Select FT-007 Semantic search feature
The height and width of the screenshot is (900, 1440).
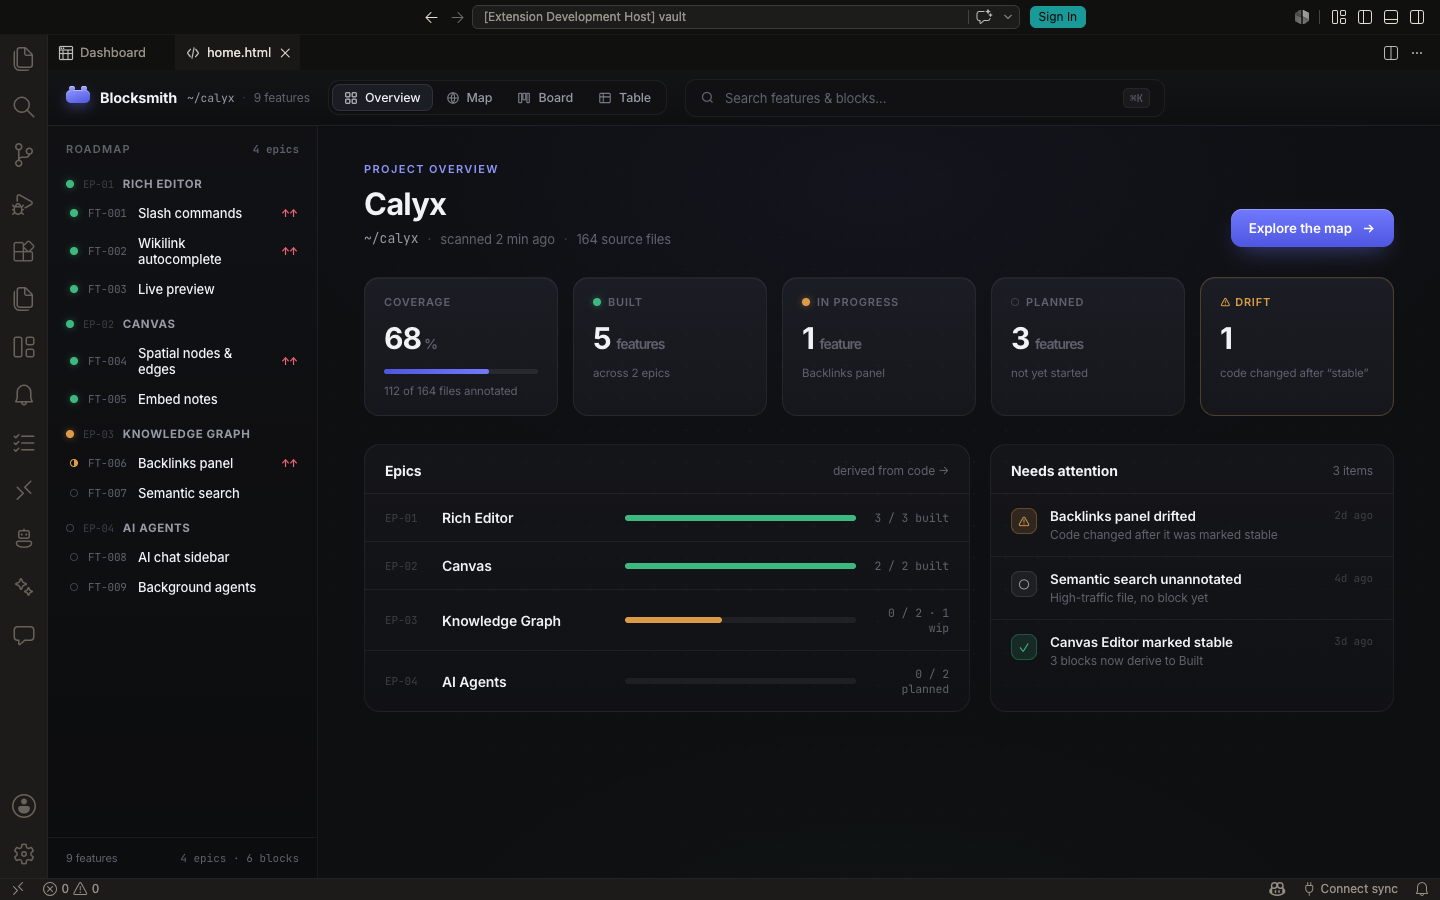coord(183,493)
